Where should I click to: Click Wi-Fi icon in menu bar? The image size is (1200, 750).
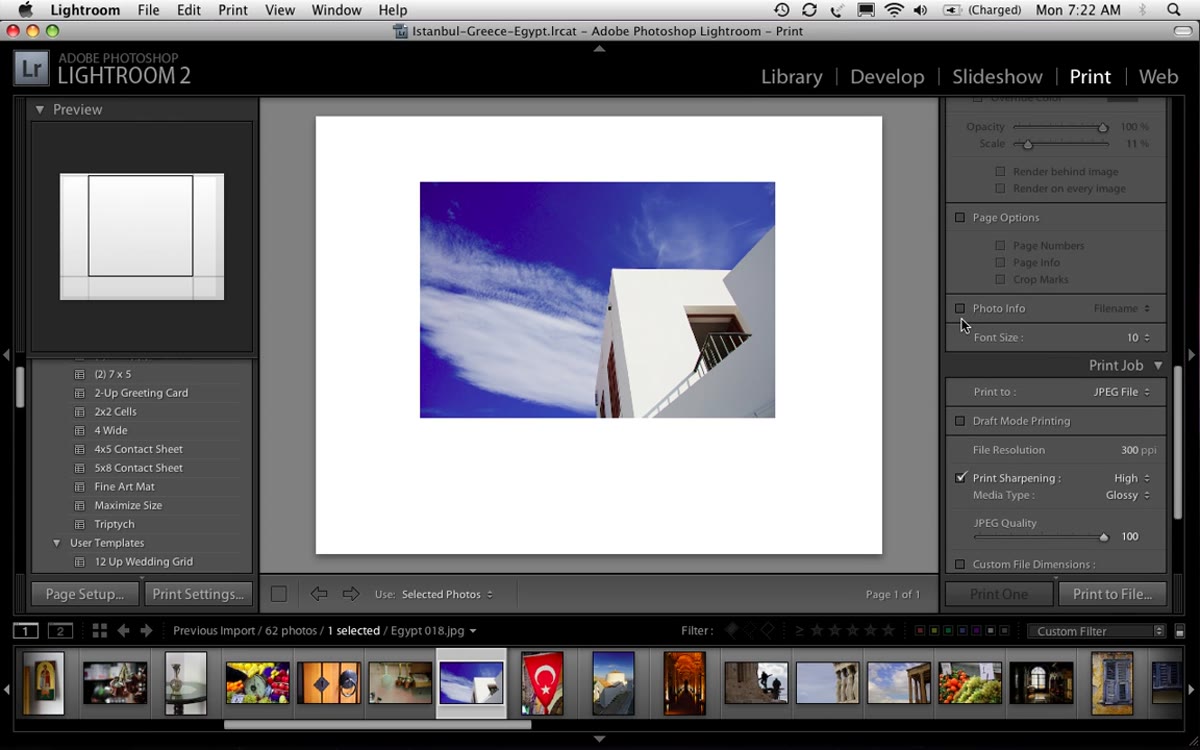click(894, 10)
